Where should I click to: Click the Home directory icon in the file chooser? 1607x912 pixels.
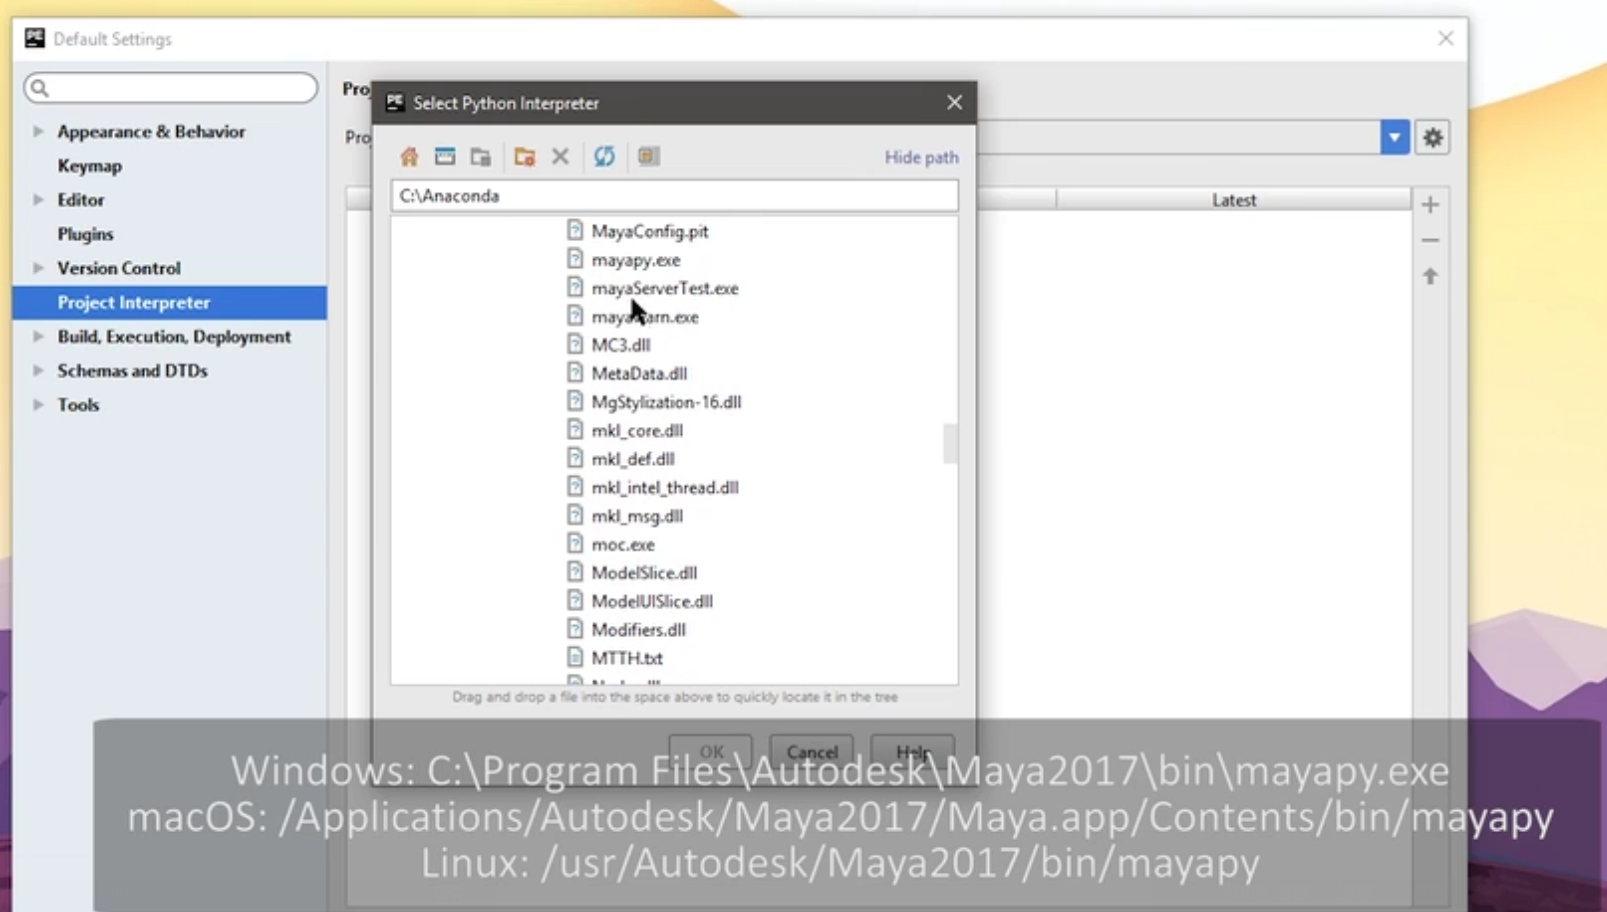tap(409, 156)
